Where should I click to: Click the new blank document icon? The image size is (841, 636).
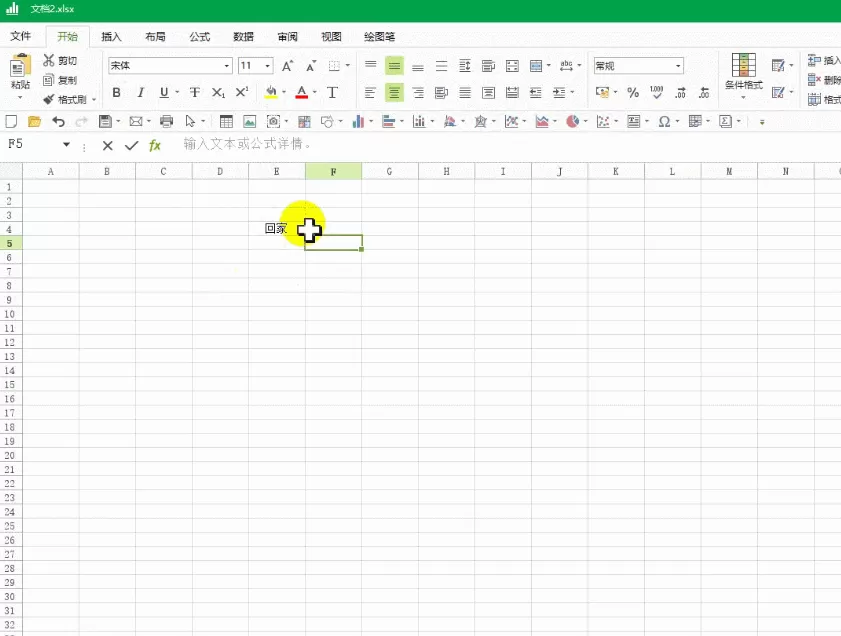click(x=11, y=122)
